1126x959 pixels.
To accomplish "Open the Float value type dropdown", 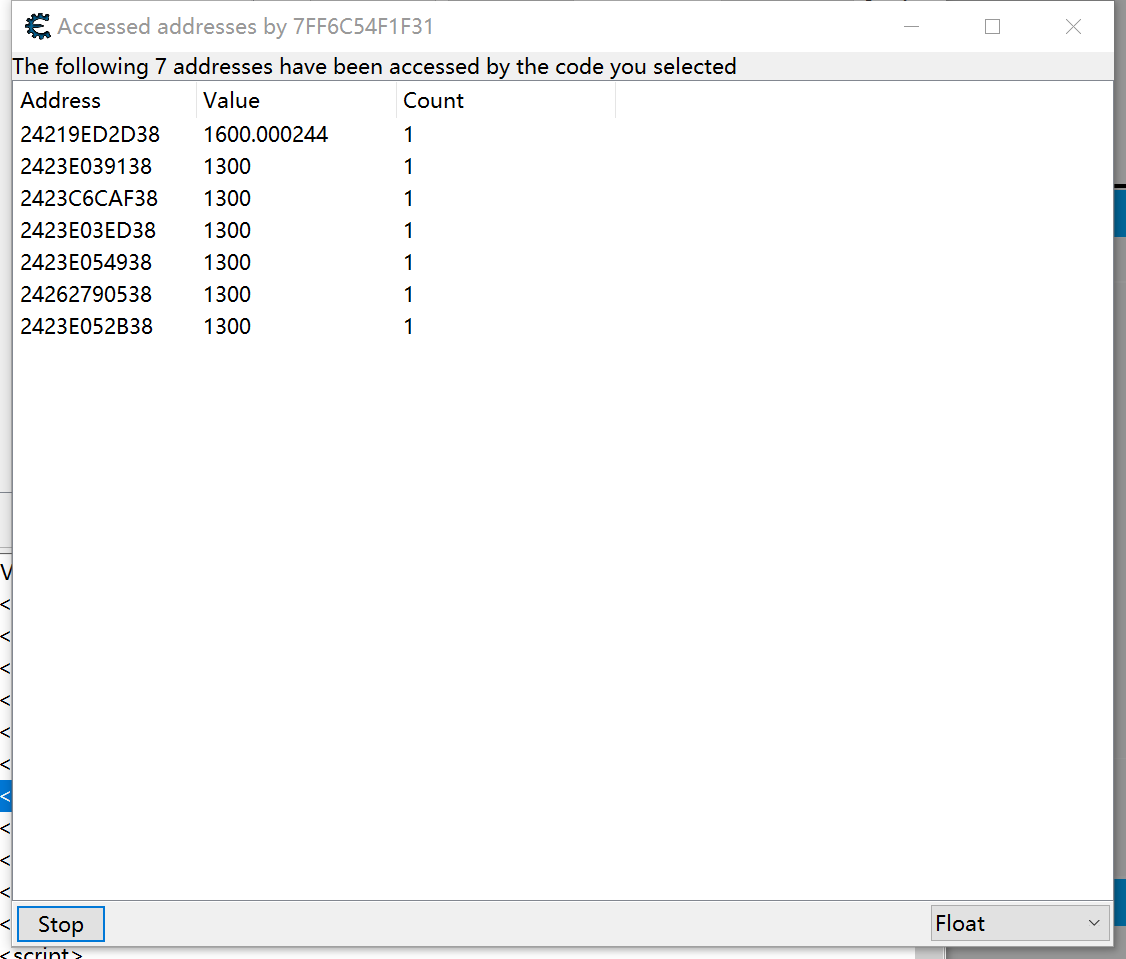I will pos(1019,923).
